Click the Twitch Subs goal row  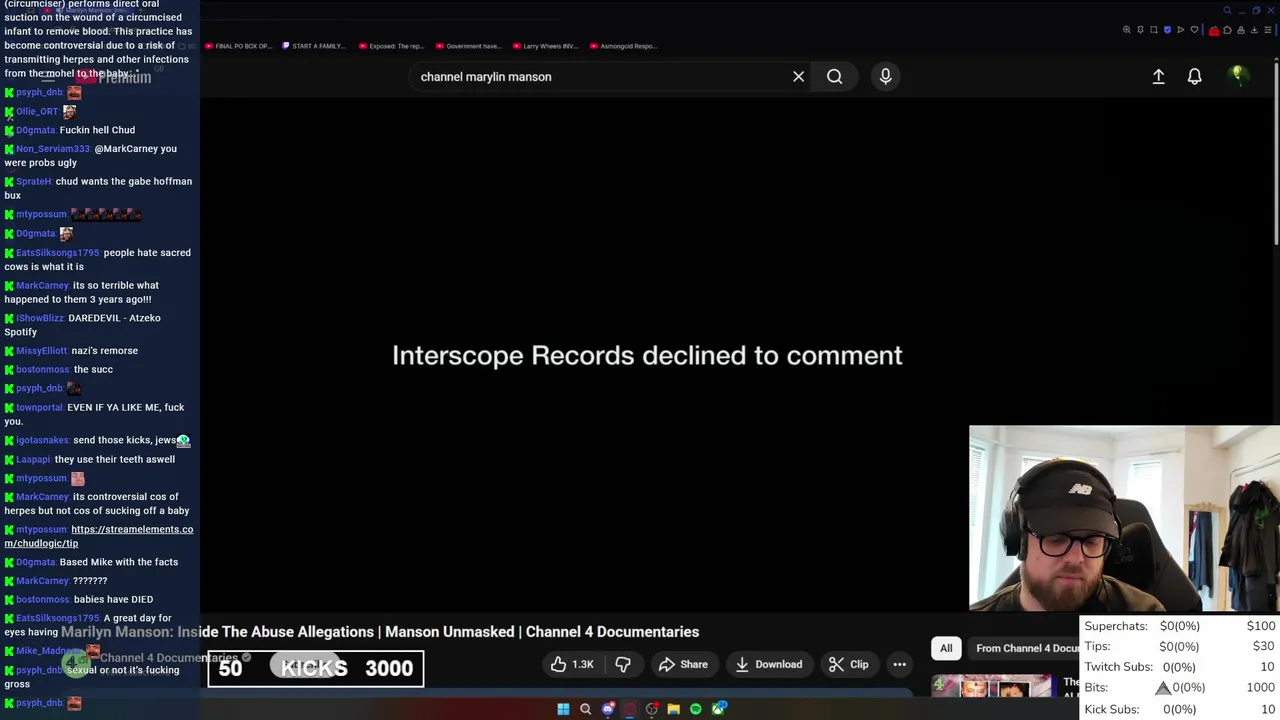click(1179, 667)
